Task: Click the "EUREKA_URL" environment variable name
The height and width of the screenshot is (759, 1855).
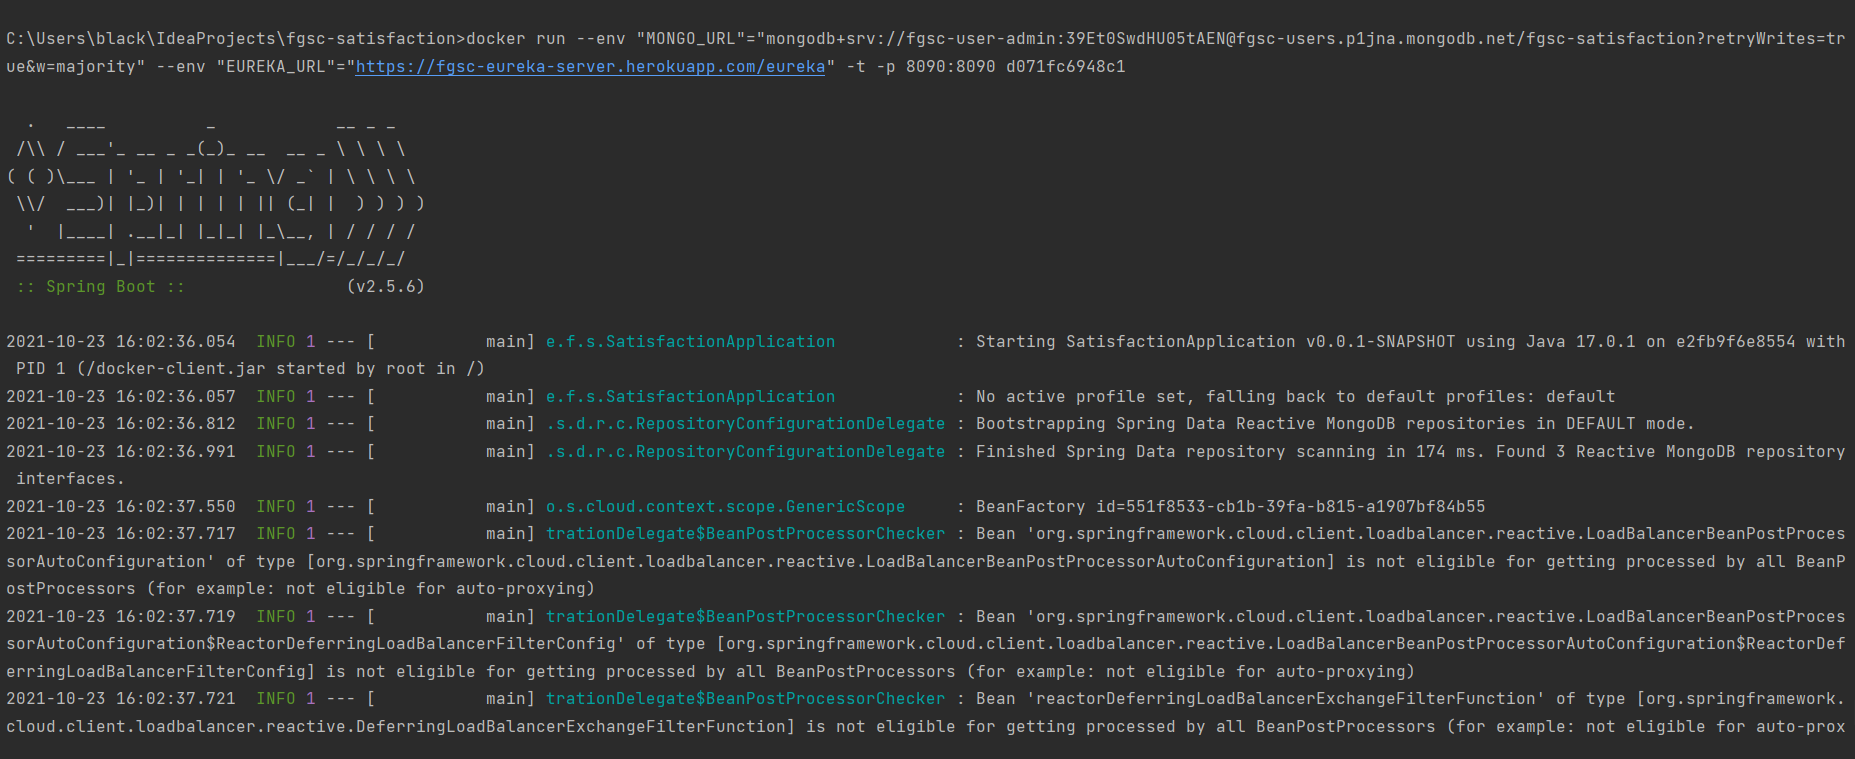Action: tap(276, 66)
